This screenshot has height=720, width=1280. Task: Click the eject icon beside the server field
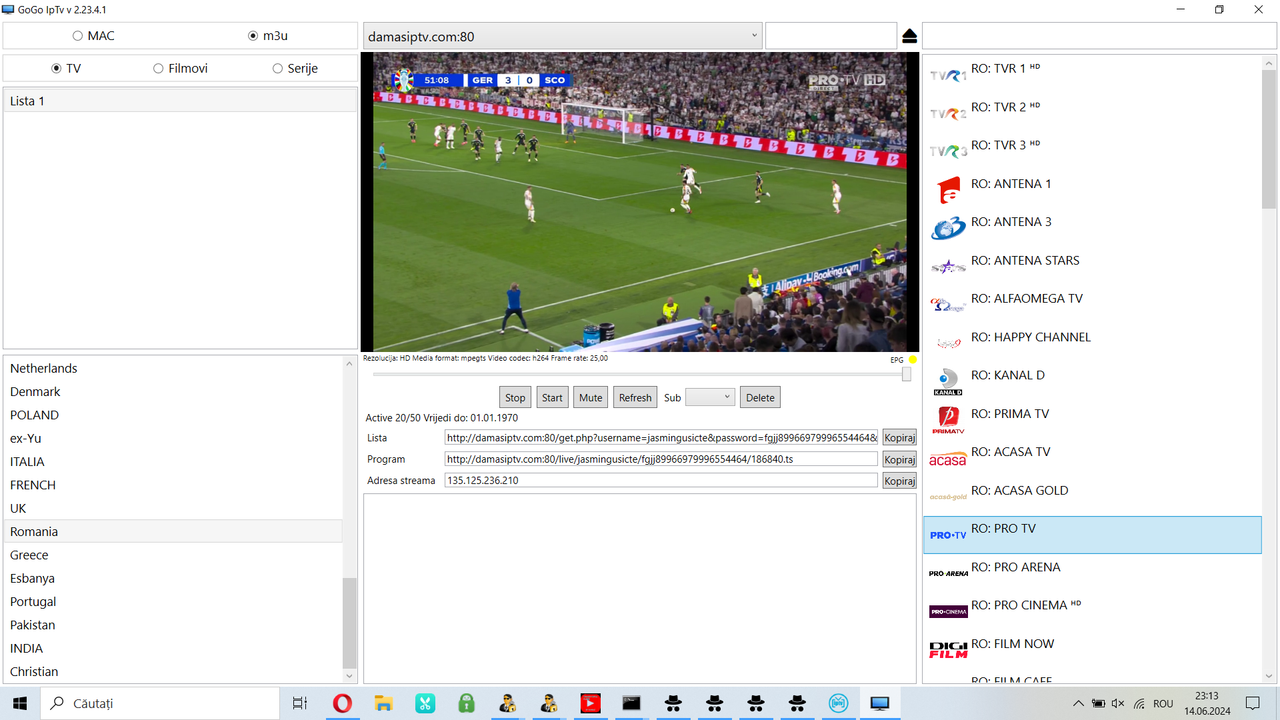(x=909, y=36)
